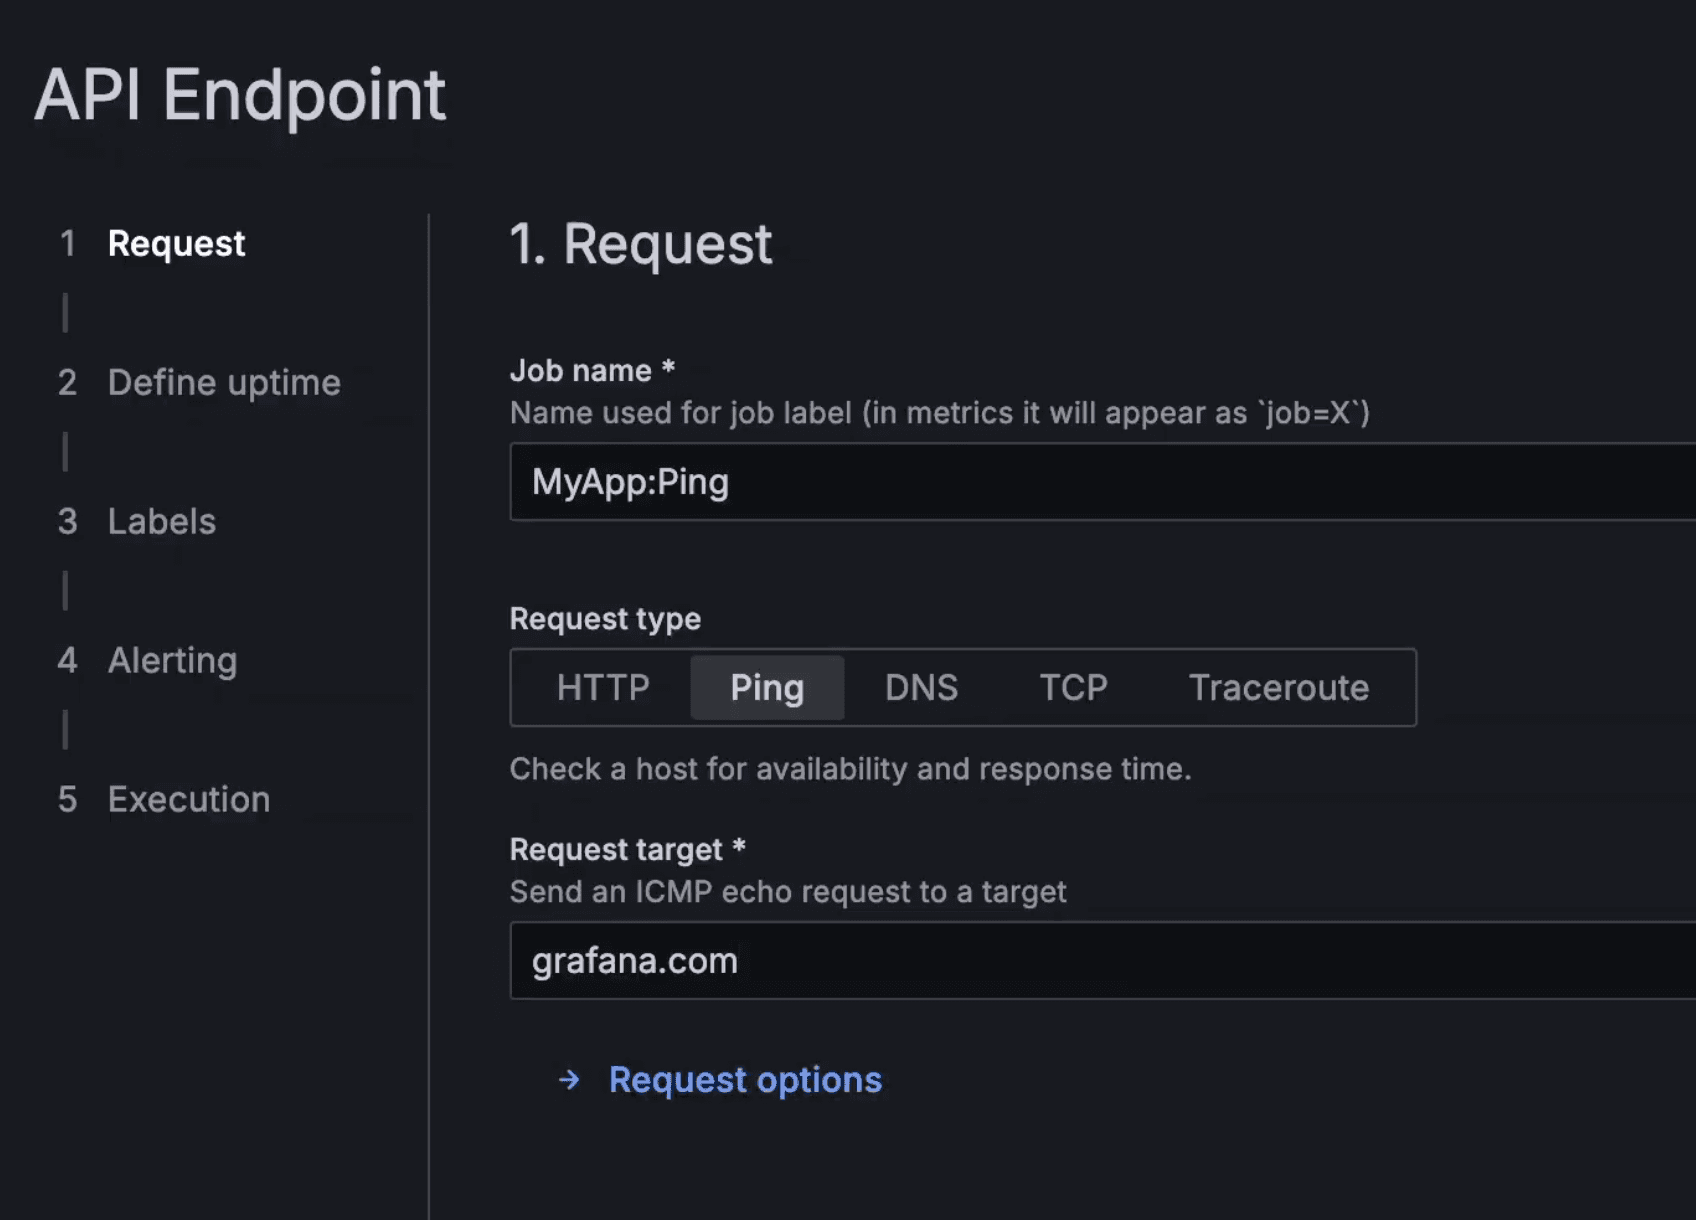Go to step 2 Define uptime
Screen dimensions: 1696x1220
[224, 382]
